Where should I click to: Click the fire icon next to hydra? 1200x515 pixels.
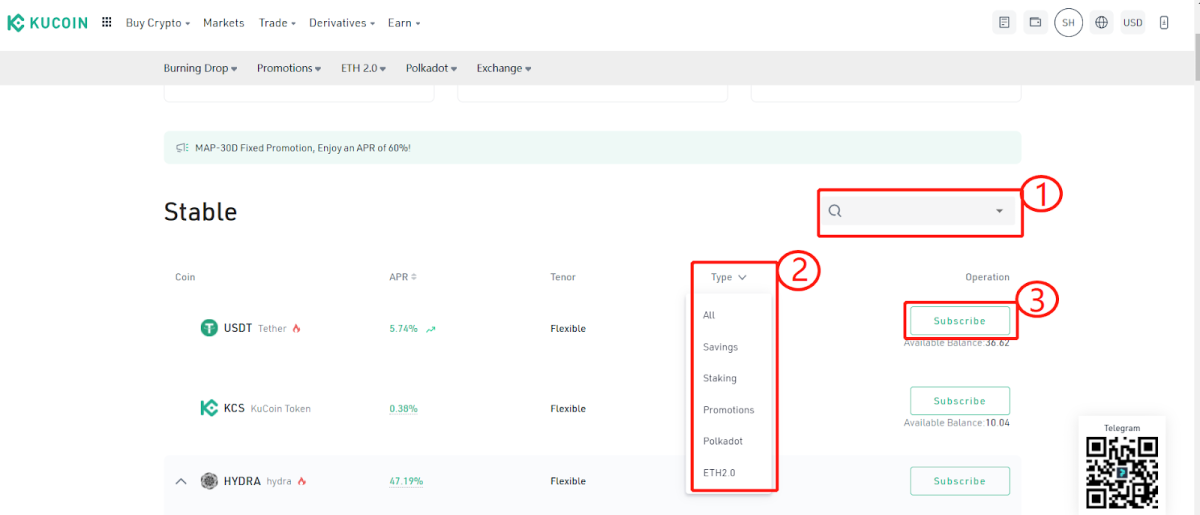coord(302,481)
